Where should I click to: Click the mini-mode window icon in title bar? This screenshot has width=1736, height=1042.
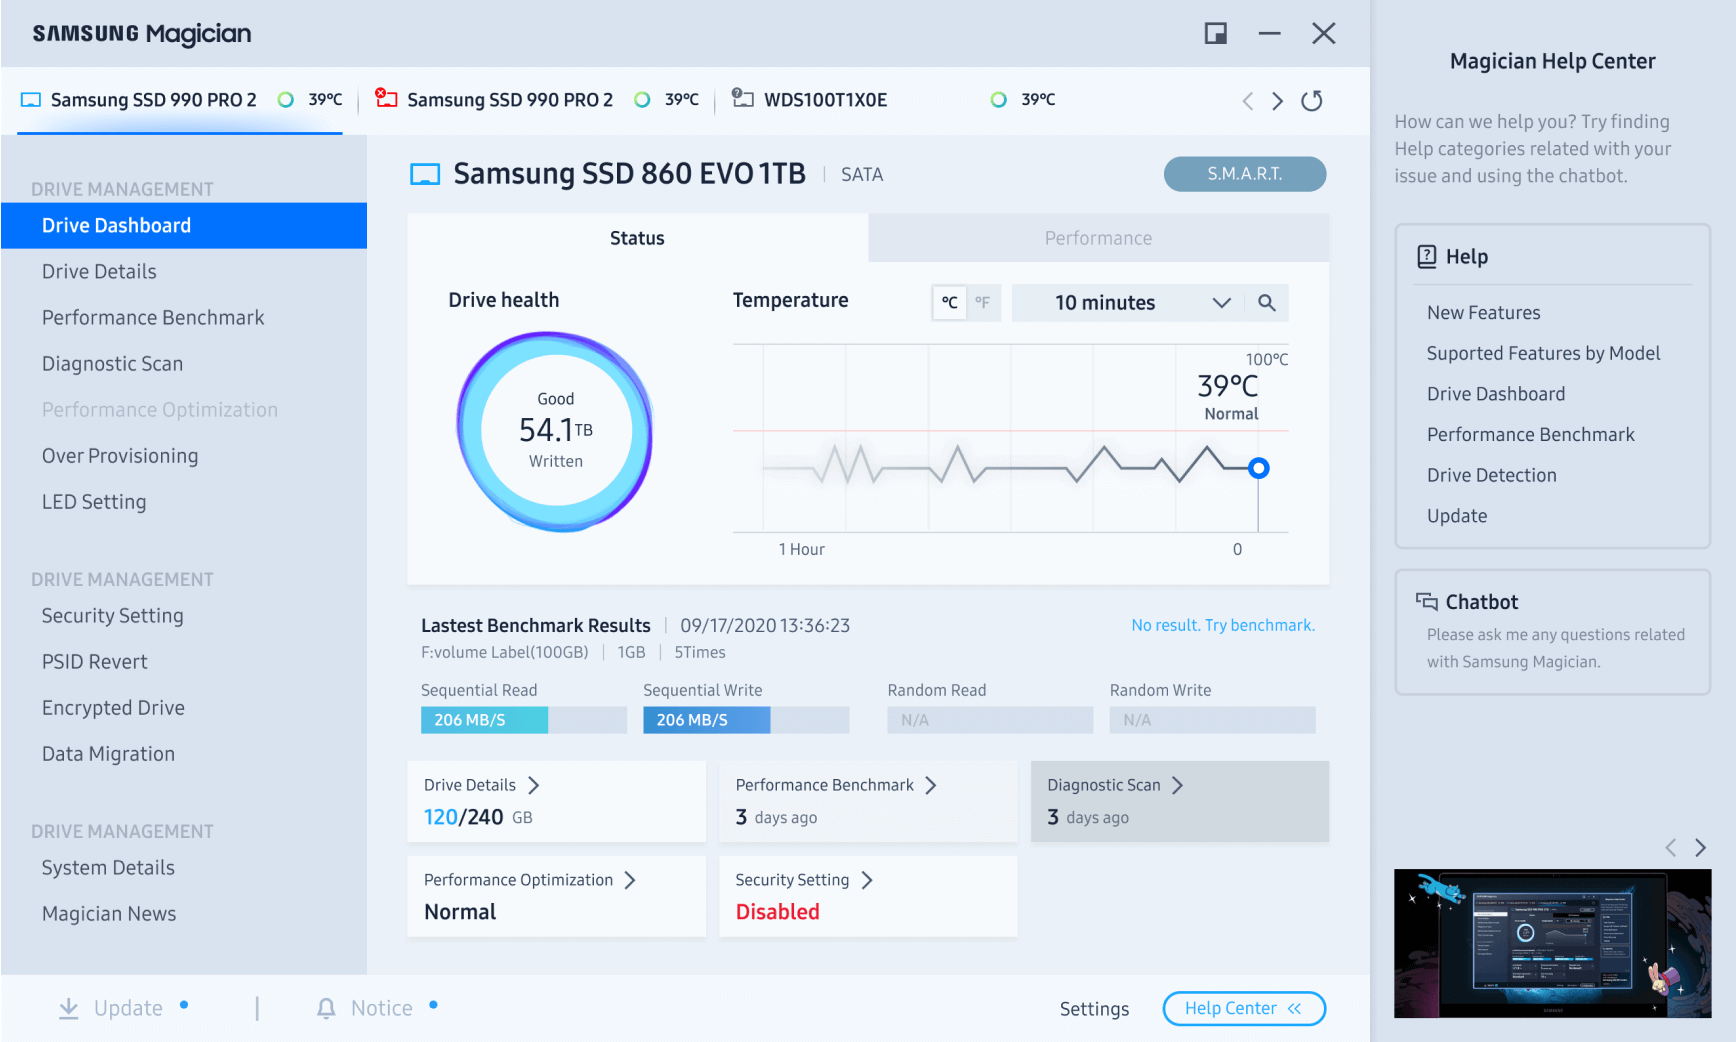pos(1215,34)
